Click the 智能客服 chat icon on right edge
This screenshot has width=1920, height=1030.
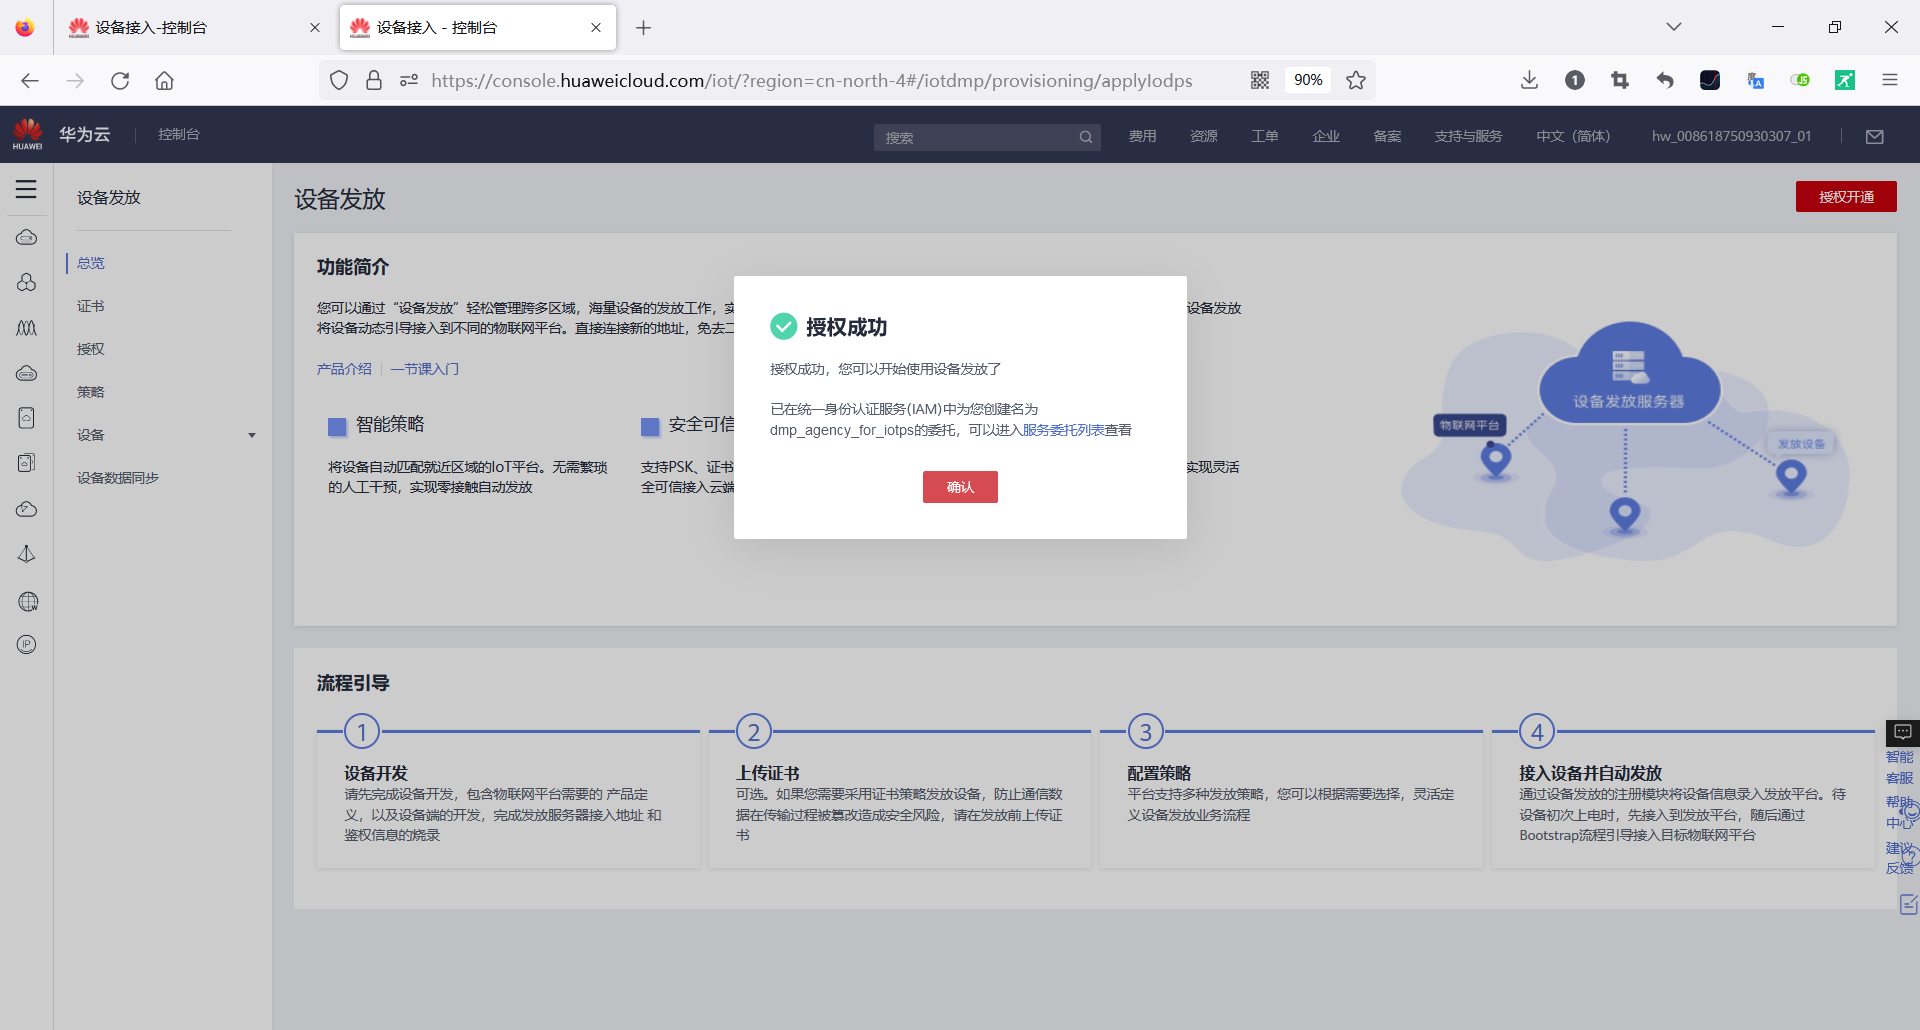pyautogui.click(x=1902, y=733)
